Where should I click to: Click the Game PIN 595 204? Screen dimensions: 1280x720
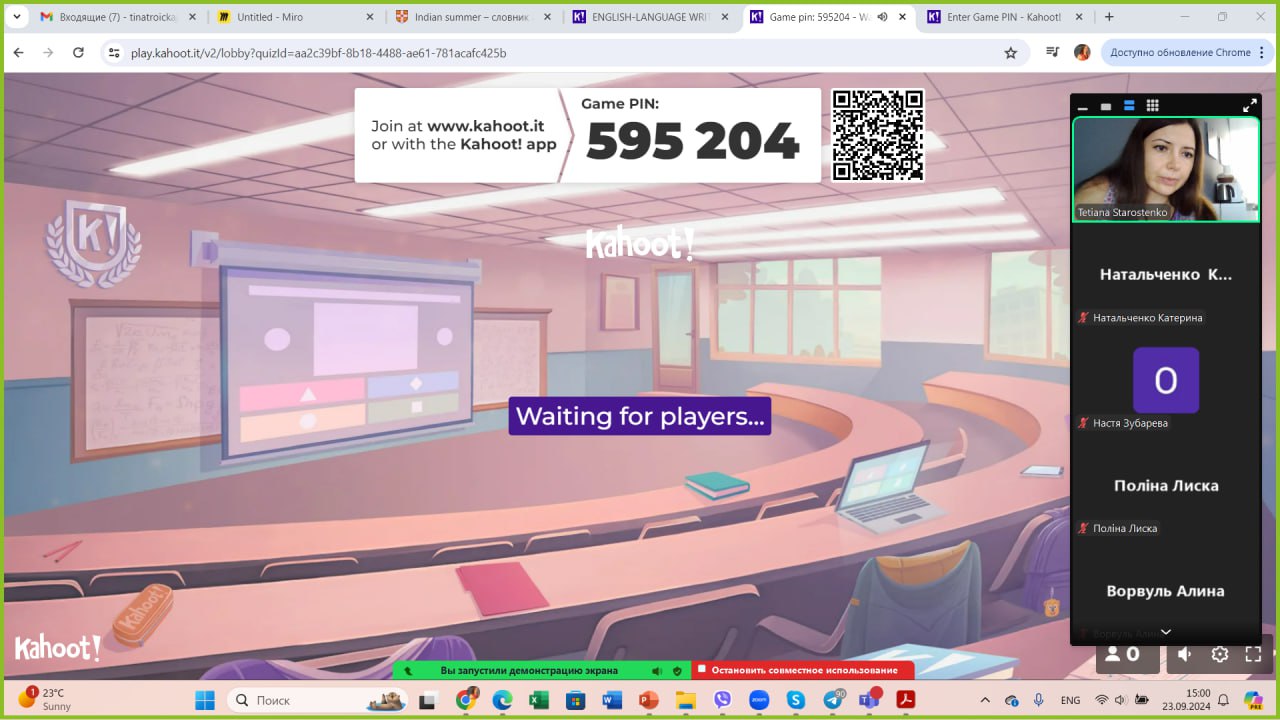point(692,141)
